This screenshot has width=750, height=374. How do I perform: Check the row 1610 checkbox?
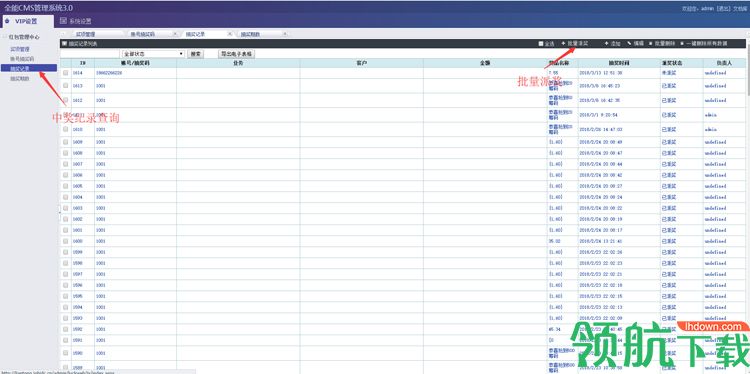tap(66, 129)
